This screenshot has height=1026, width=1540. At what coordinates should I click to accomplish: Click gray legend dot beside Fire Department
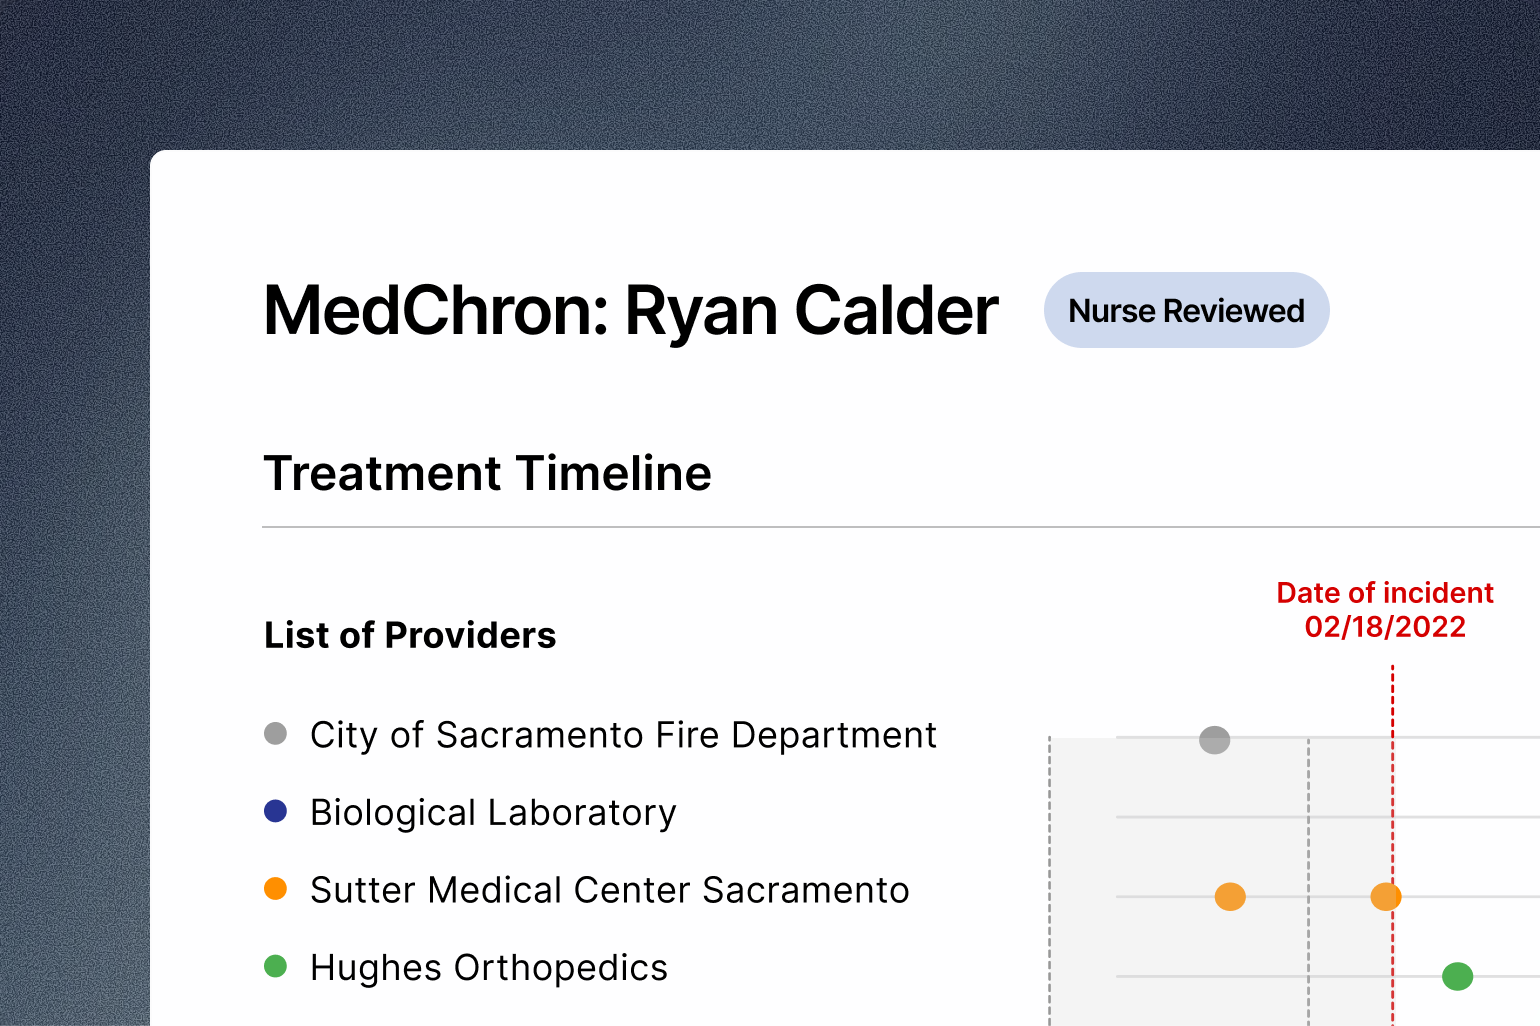[x=275, y=734]
